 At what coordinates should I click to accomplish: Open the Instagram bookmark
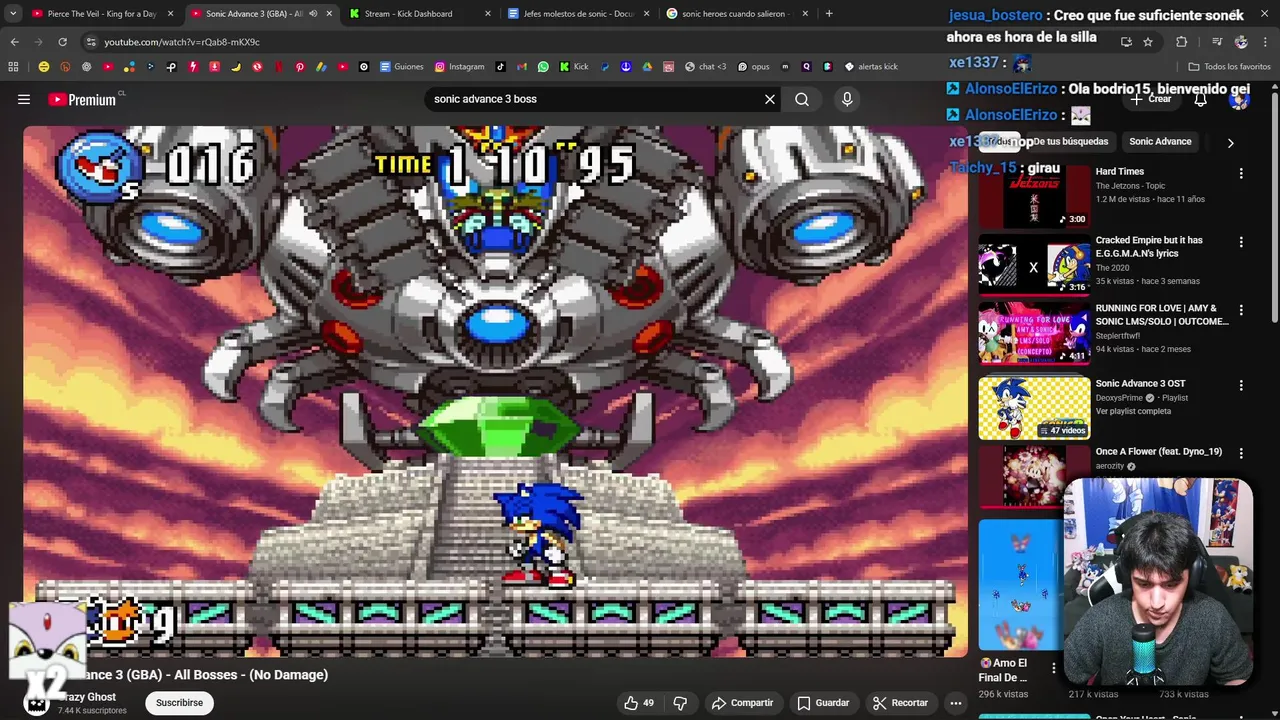(459, 67)
